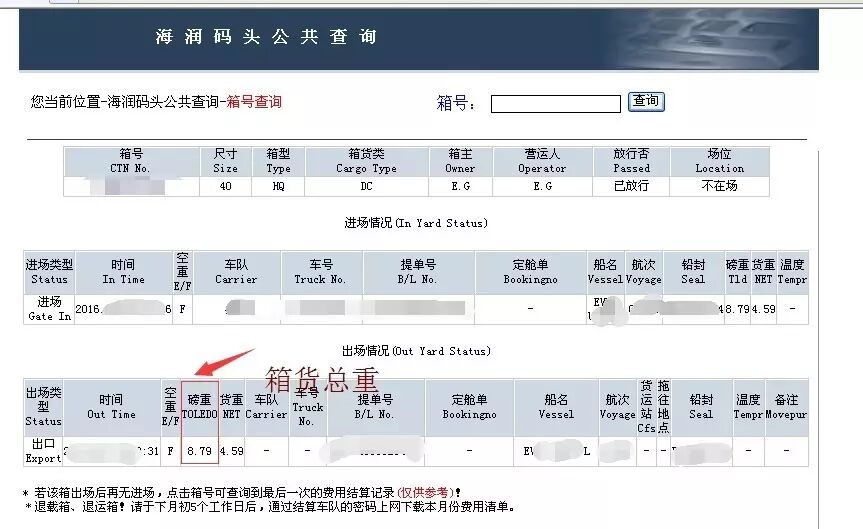The height and width of the screenshot is (529, 863).
Task: Select the 铅封 Seal header in Out Yard table
Action: click(x=701, y=407)
